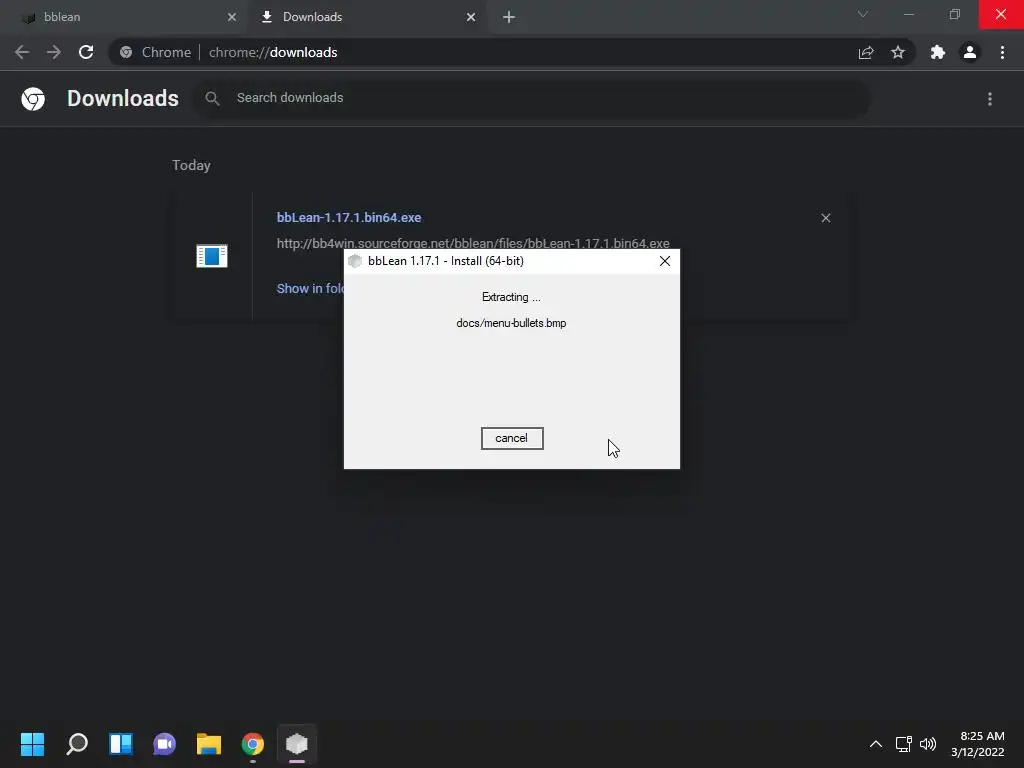Cancel the bbLean extraction
1024x768 pixels.
pyautogui.click(x=512, y=438)
